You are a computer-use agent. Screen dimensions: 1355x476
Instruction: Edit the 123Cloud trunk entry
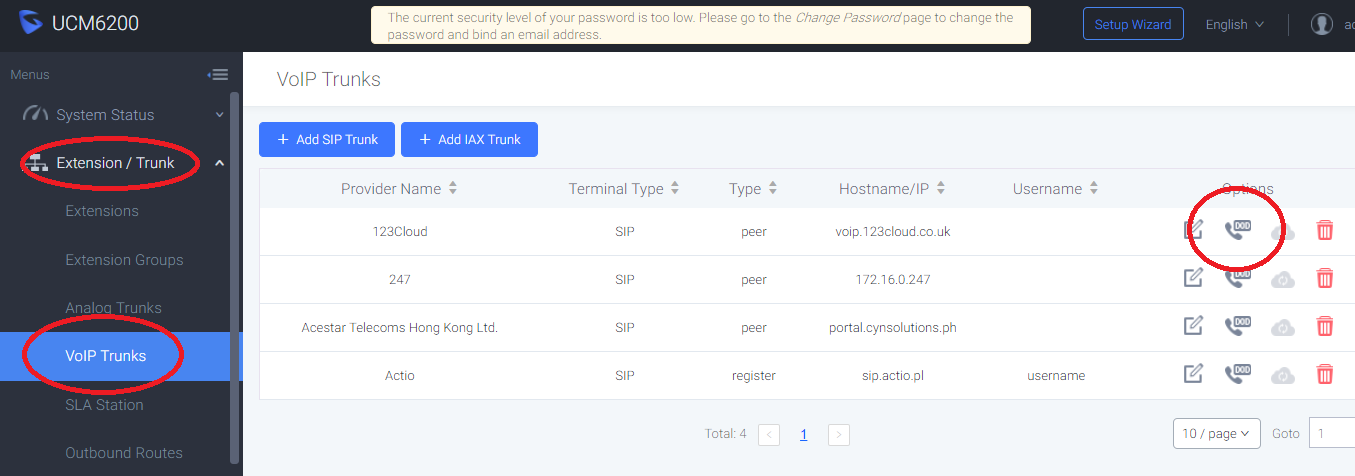tap(1193, 230)
